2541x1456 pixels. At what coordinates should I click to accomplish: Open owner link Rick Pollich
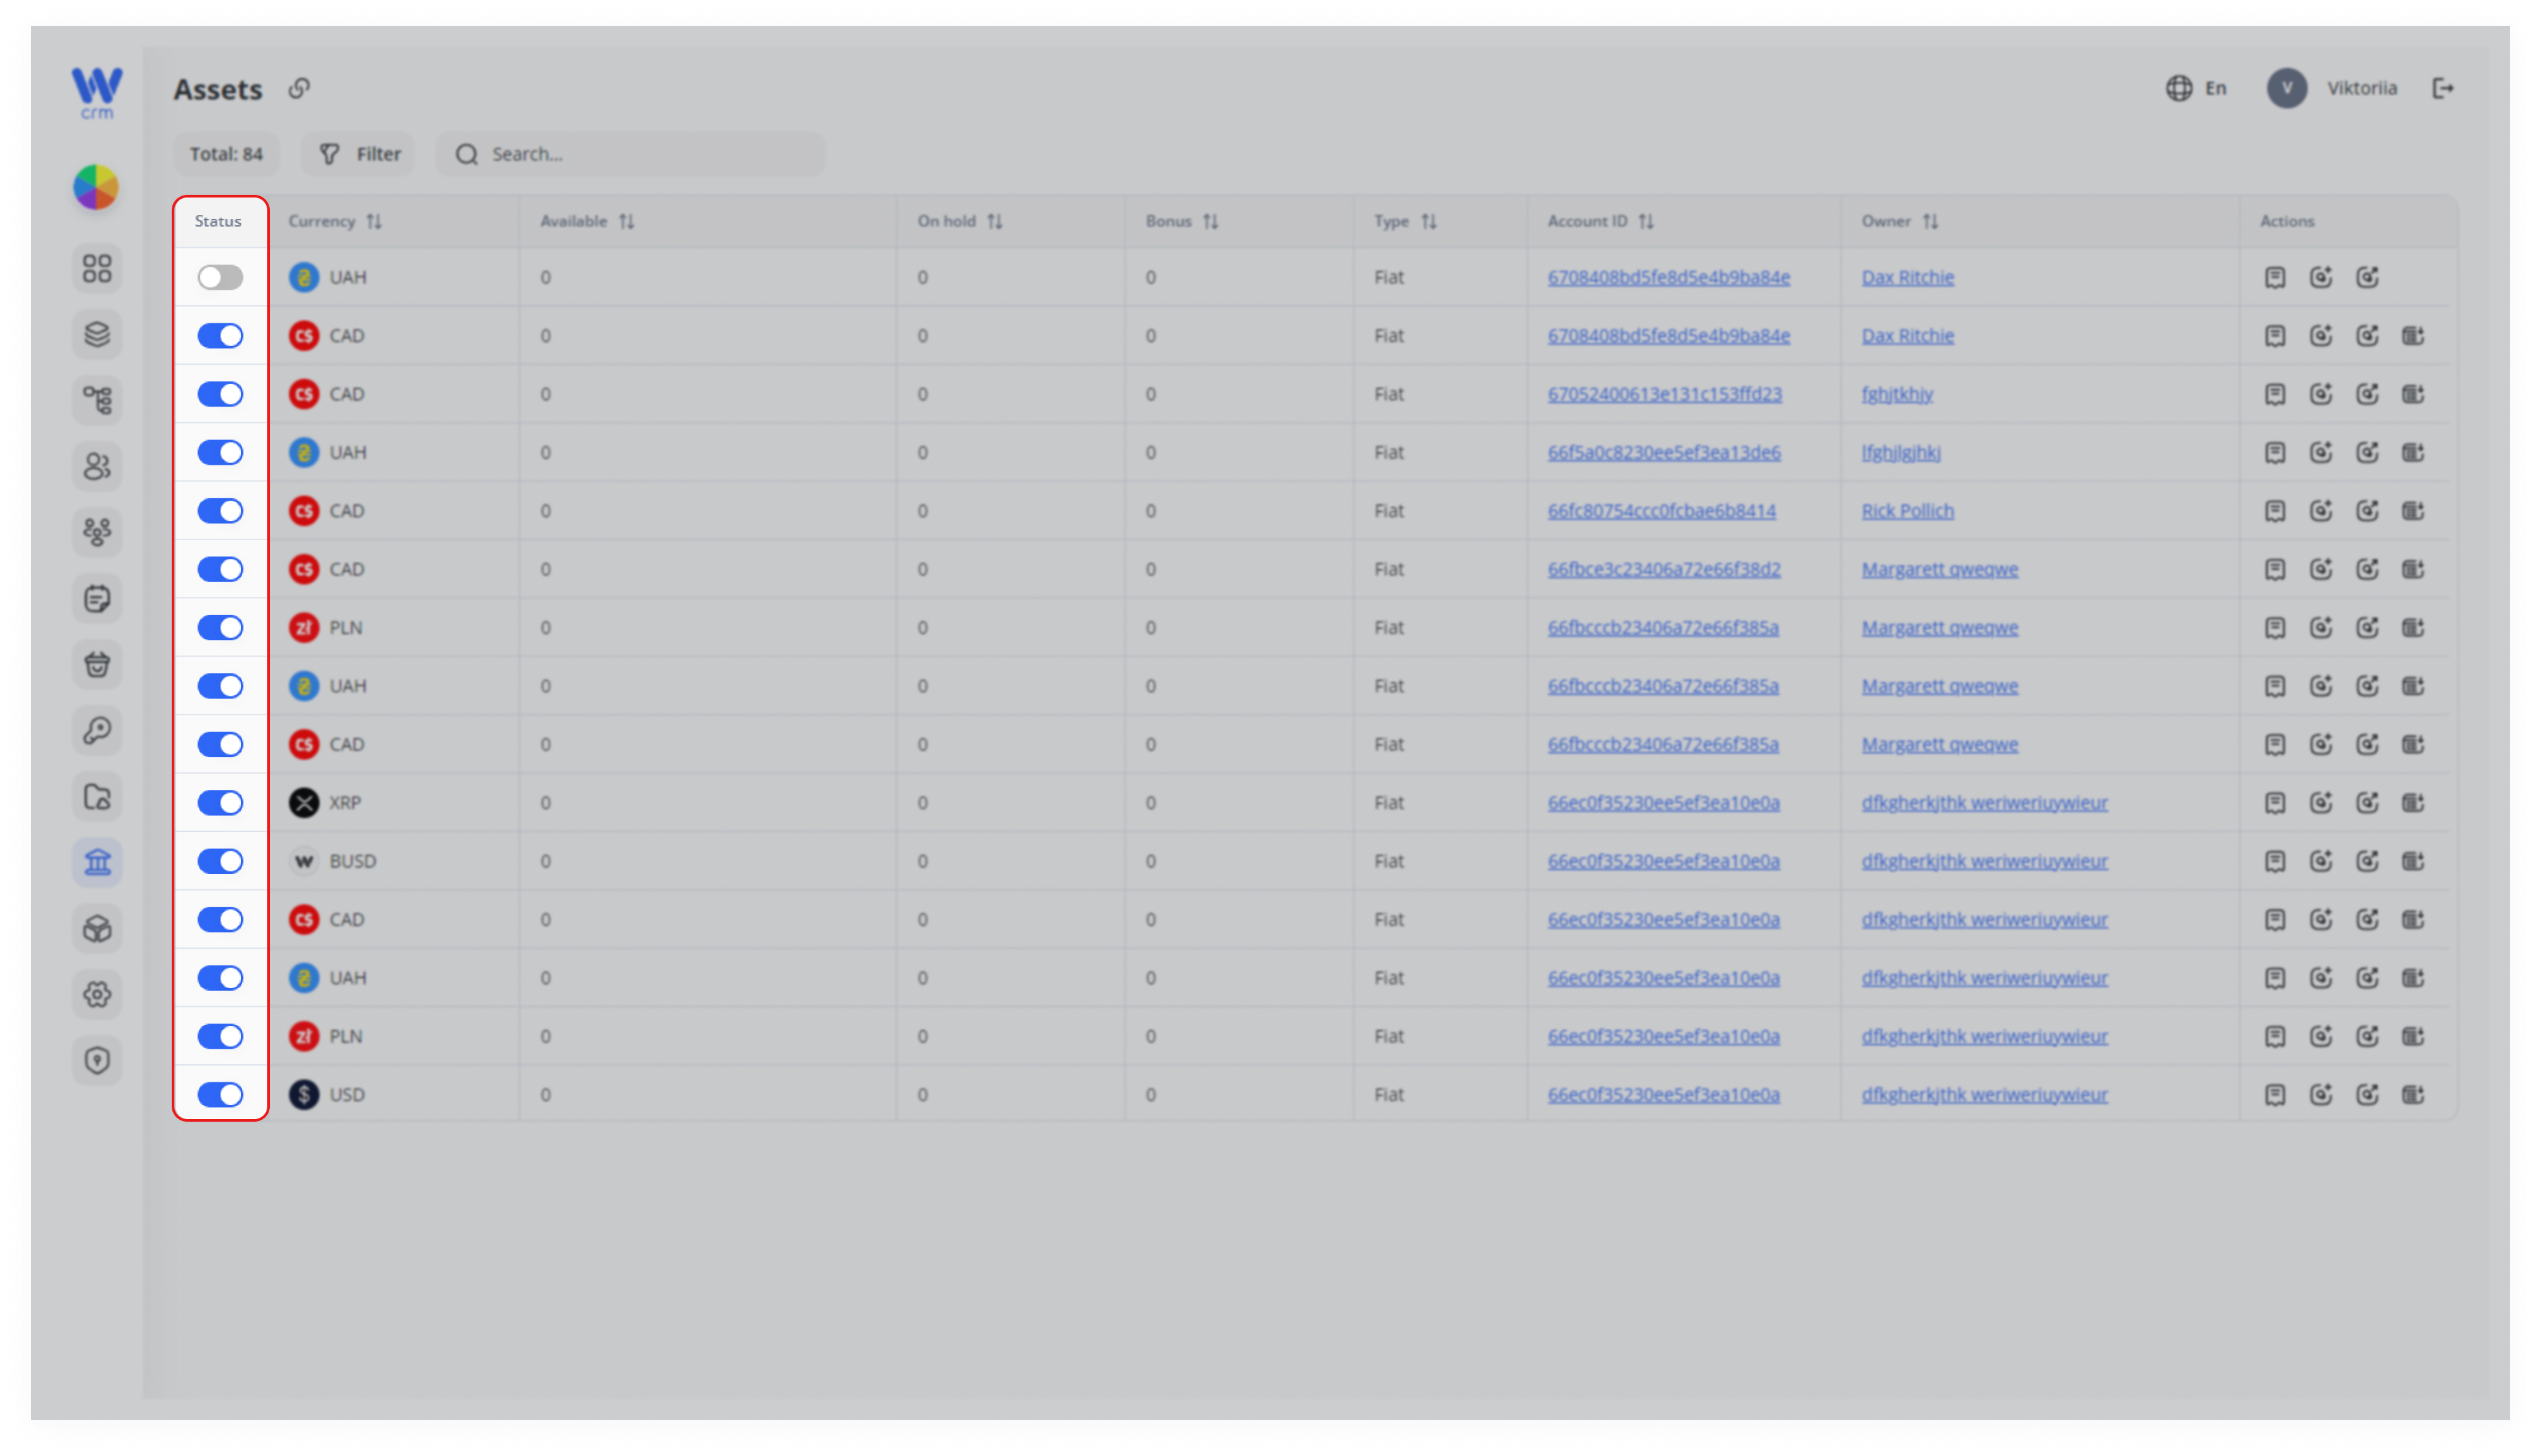click(x=1908, y=511)
